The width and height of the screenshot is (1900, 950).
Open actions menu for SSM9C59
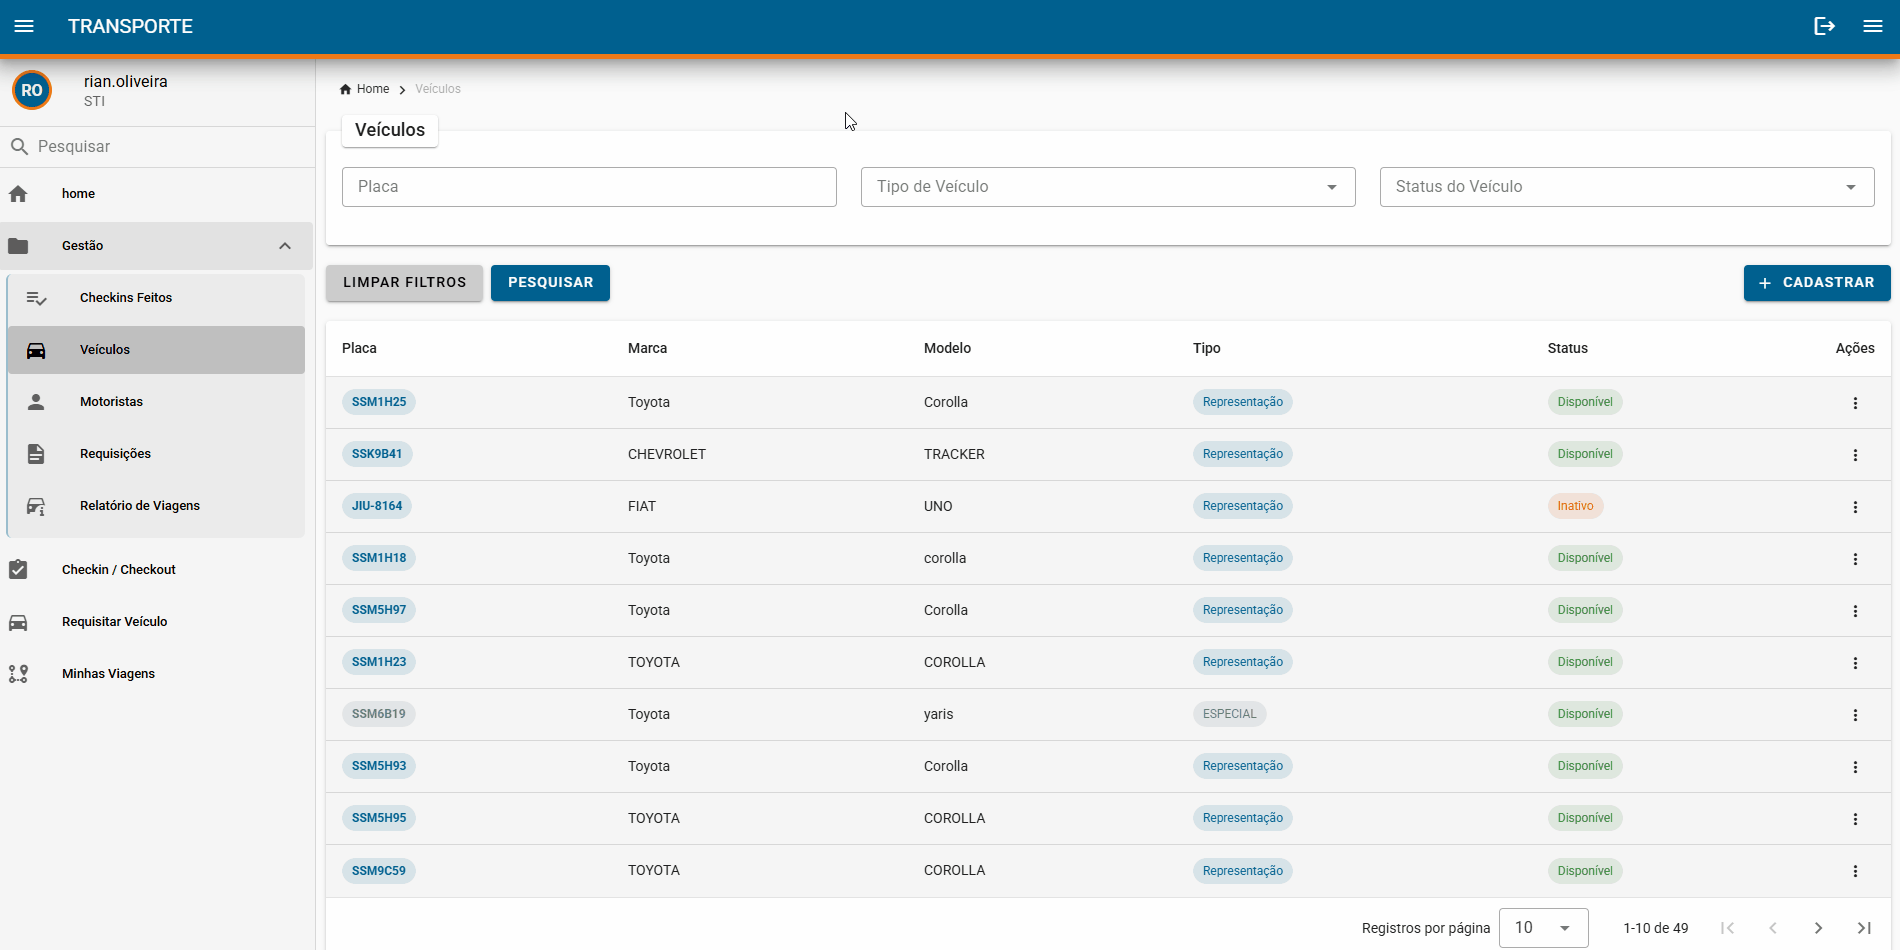pyautogui.click(x=1855, y=871)
